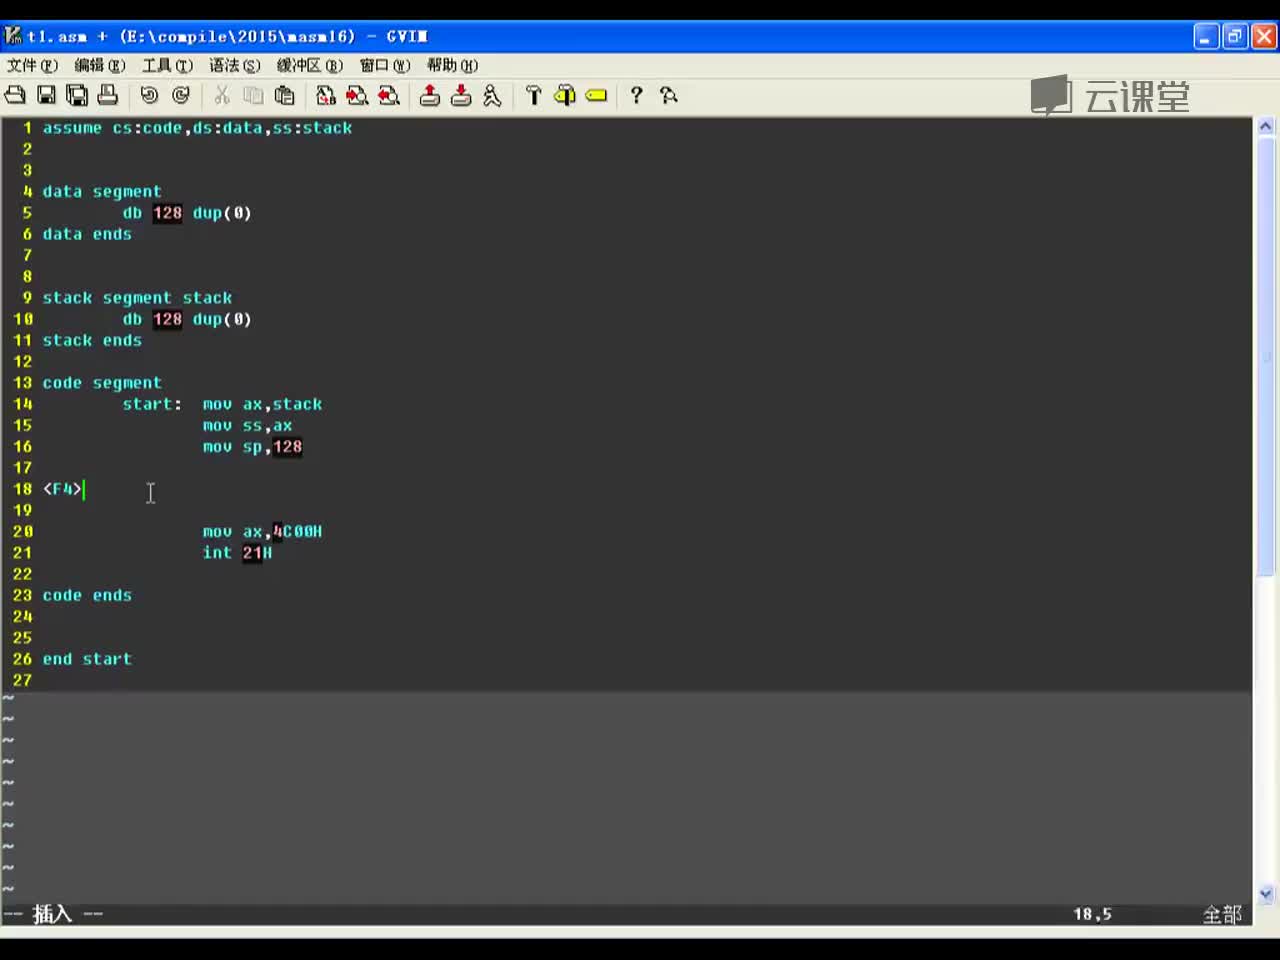Save the current file via floppy icon

pos(46,95)
